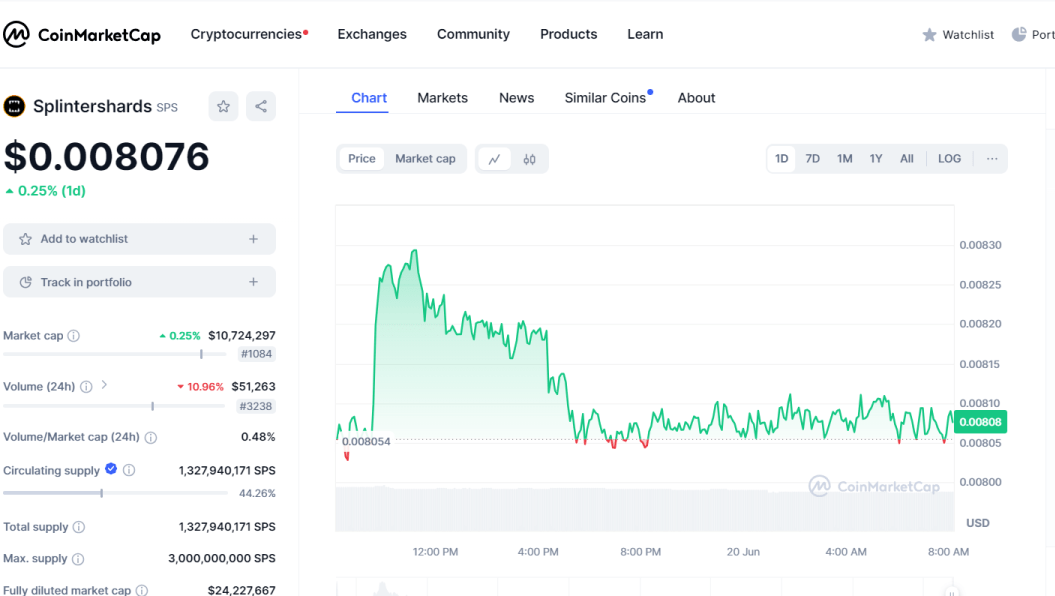Click the 10.96% volume change text
This screenshot has width=1055, height=596.
point(205,387)
